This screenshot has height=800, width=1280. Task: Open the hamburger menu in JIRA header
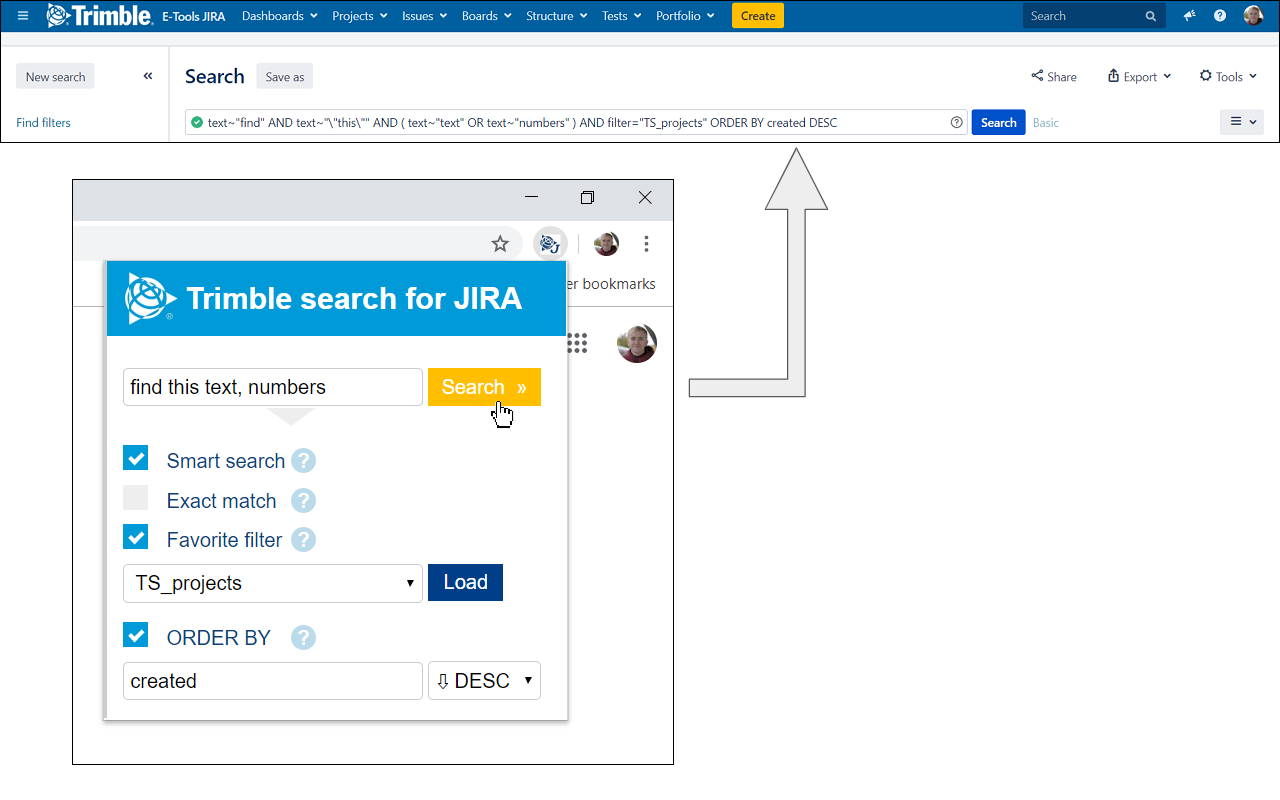[24, 16]
